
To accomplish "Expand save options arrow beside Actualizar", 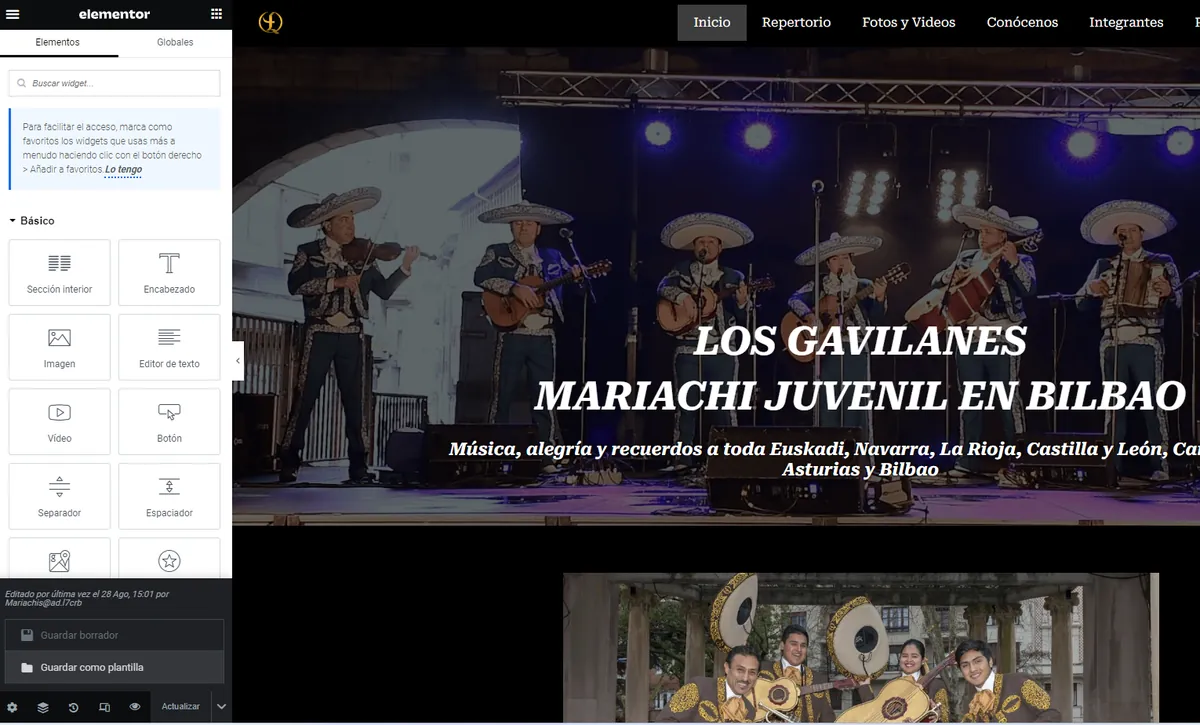I will coord(222,707).
